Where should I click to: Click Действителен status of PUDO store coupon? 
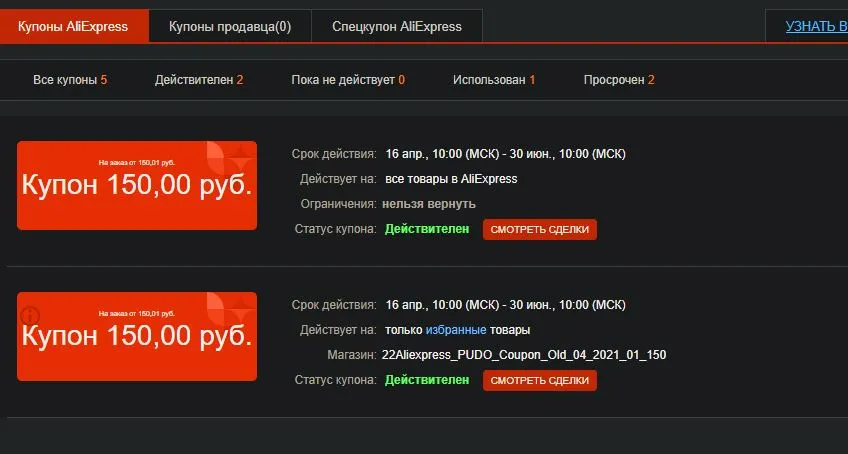pyautogui.click(x=427, y=380)
